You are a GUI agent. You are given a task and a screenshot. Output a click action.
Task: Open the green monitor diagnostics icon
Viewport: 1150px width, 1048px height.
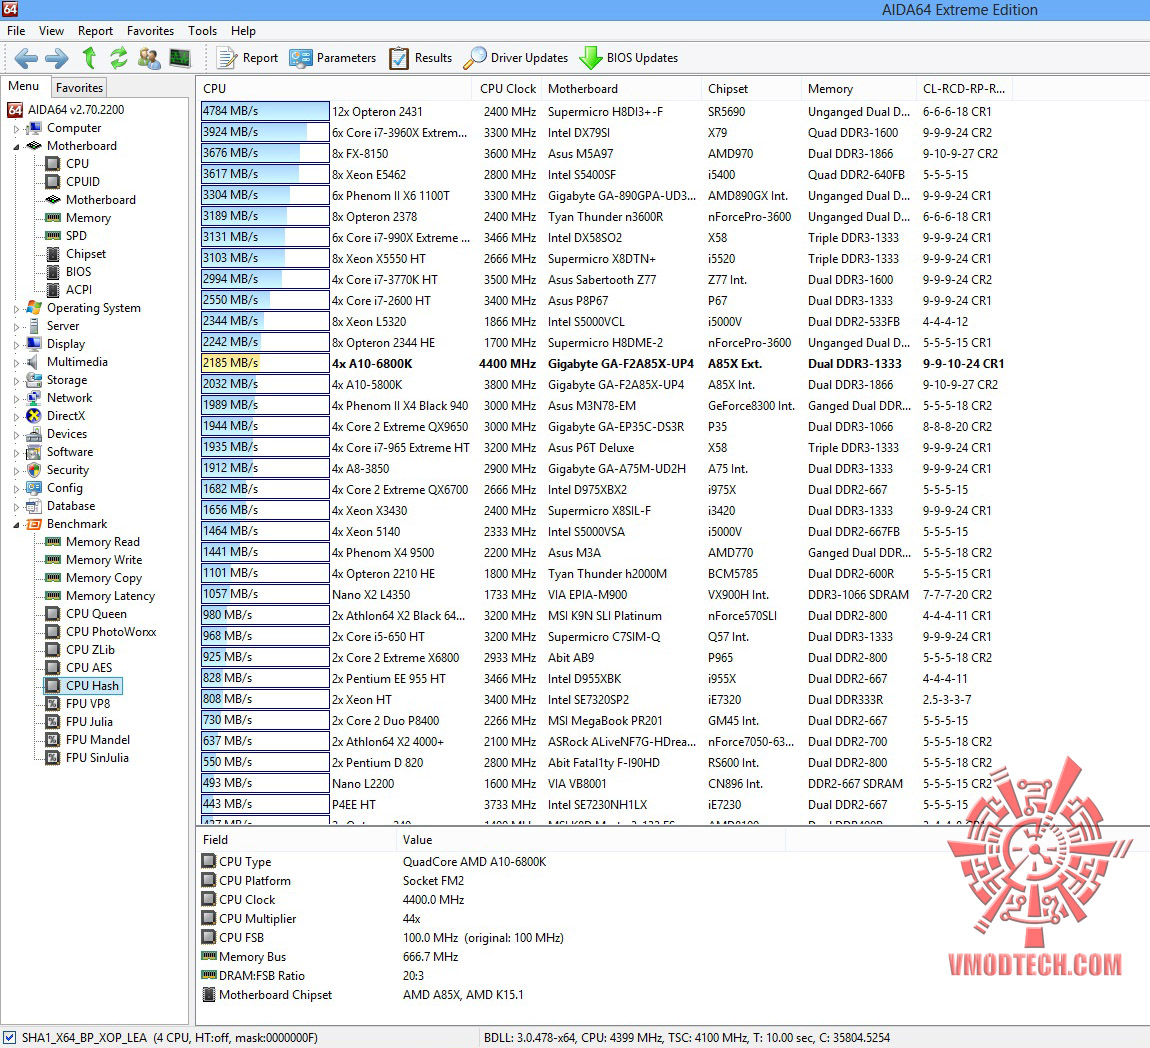click(180, 58)
